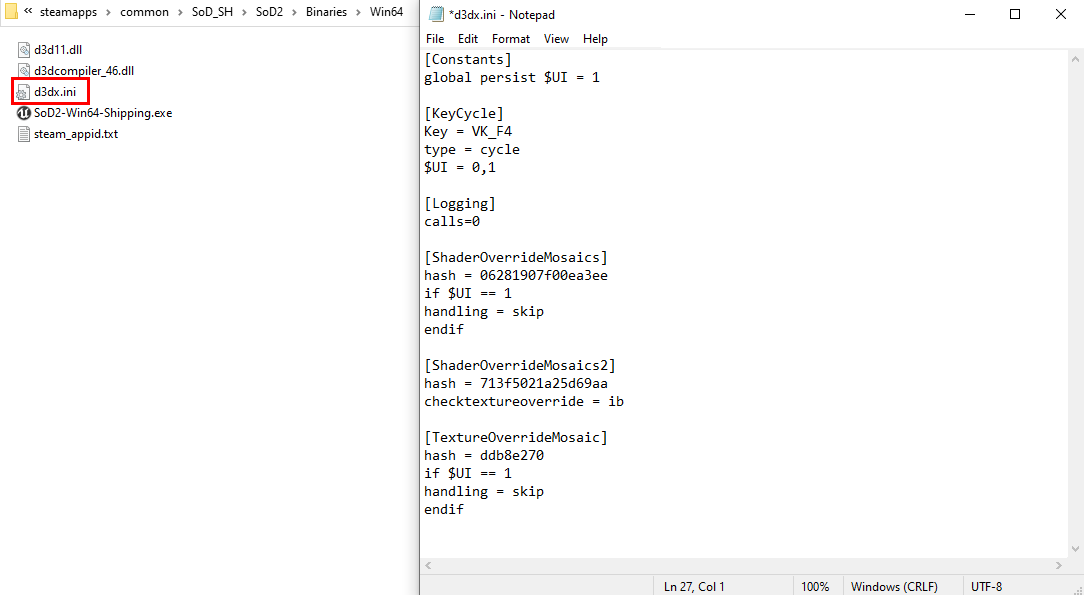Viewport: 1084px width, 595px height.
Task: Open the Format menu in Notepad
Action: [x=510, y=39]
